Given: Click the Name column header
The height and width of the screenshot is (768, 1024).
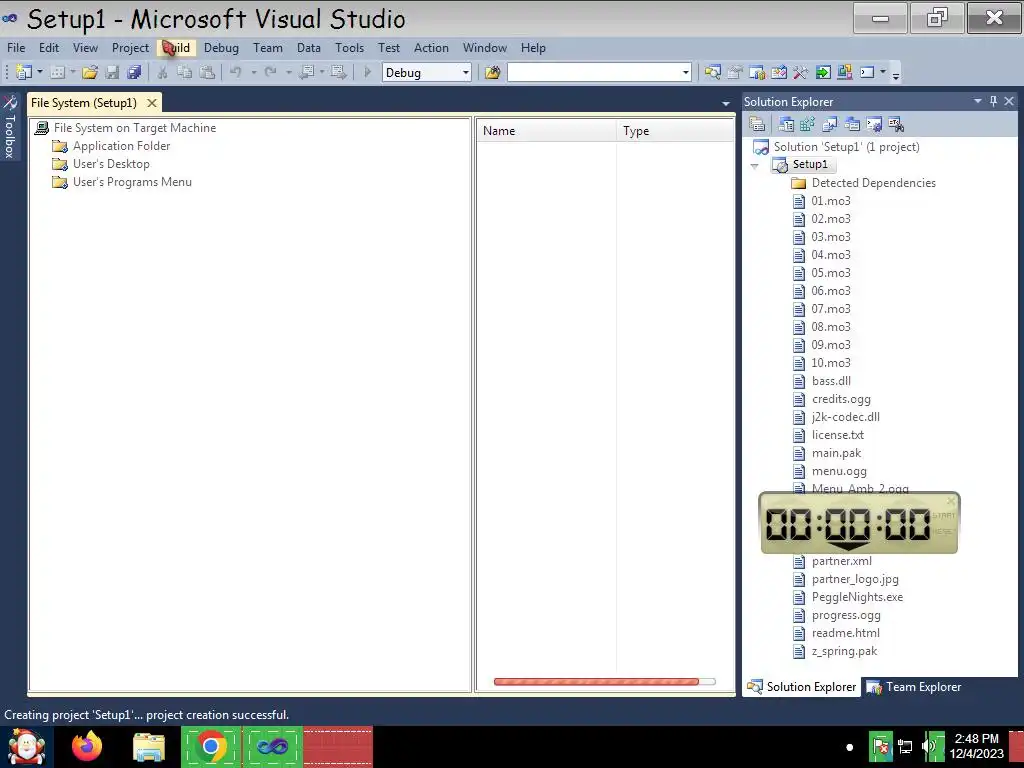Looking at the screenshot, I should tap(546, 131).
